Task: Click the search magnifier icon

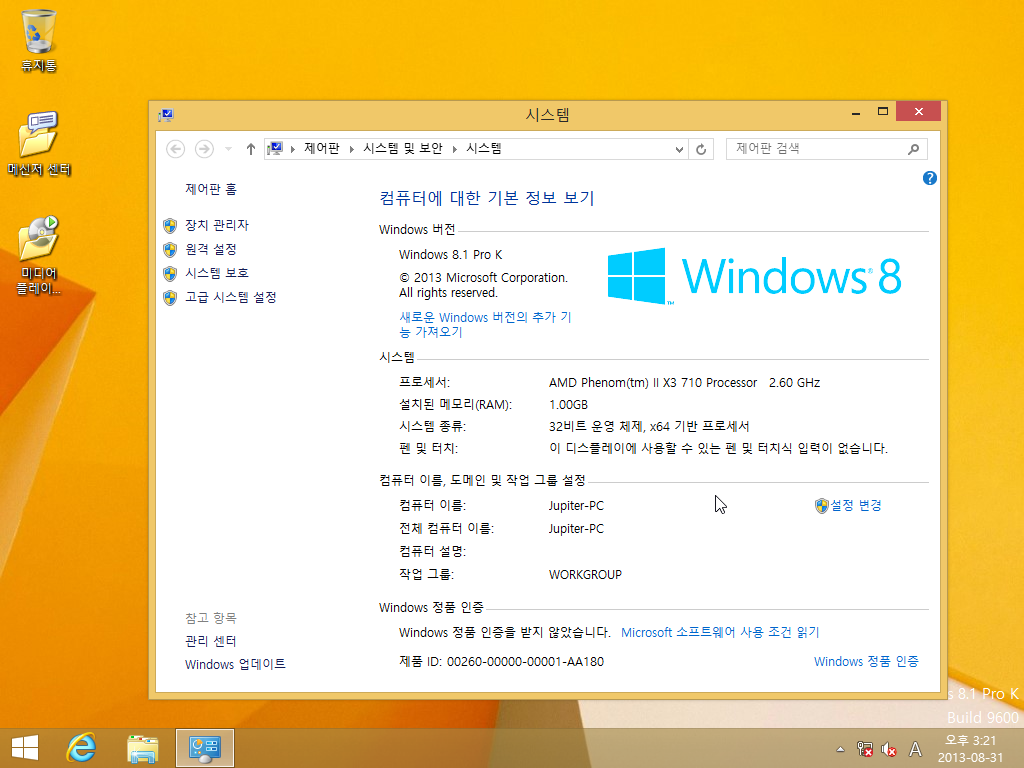Action: click(914, 149)
